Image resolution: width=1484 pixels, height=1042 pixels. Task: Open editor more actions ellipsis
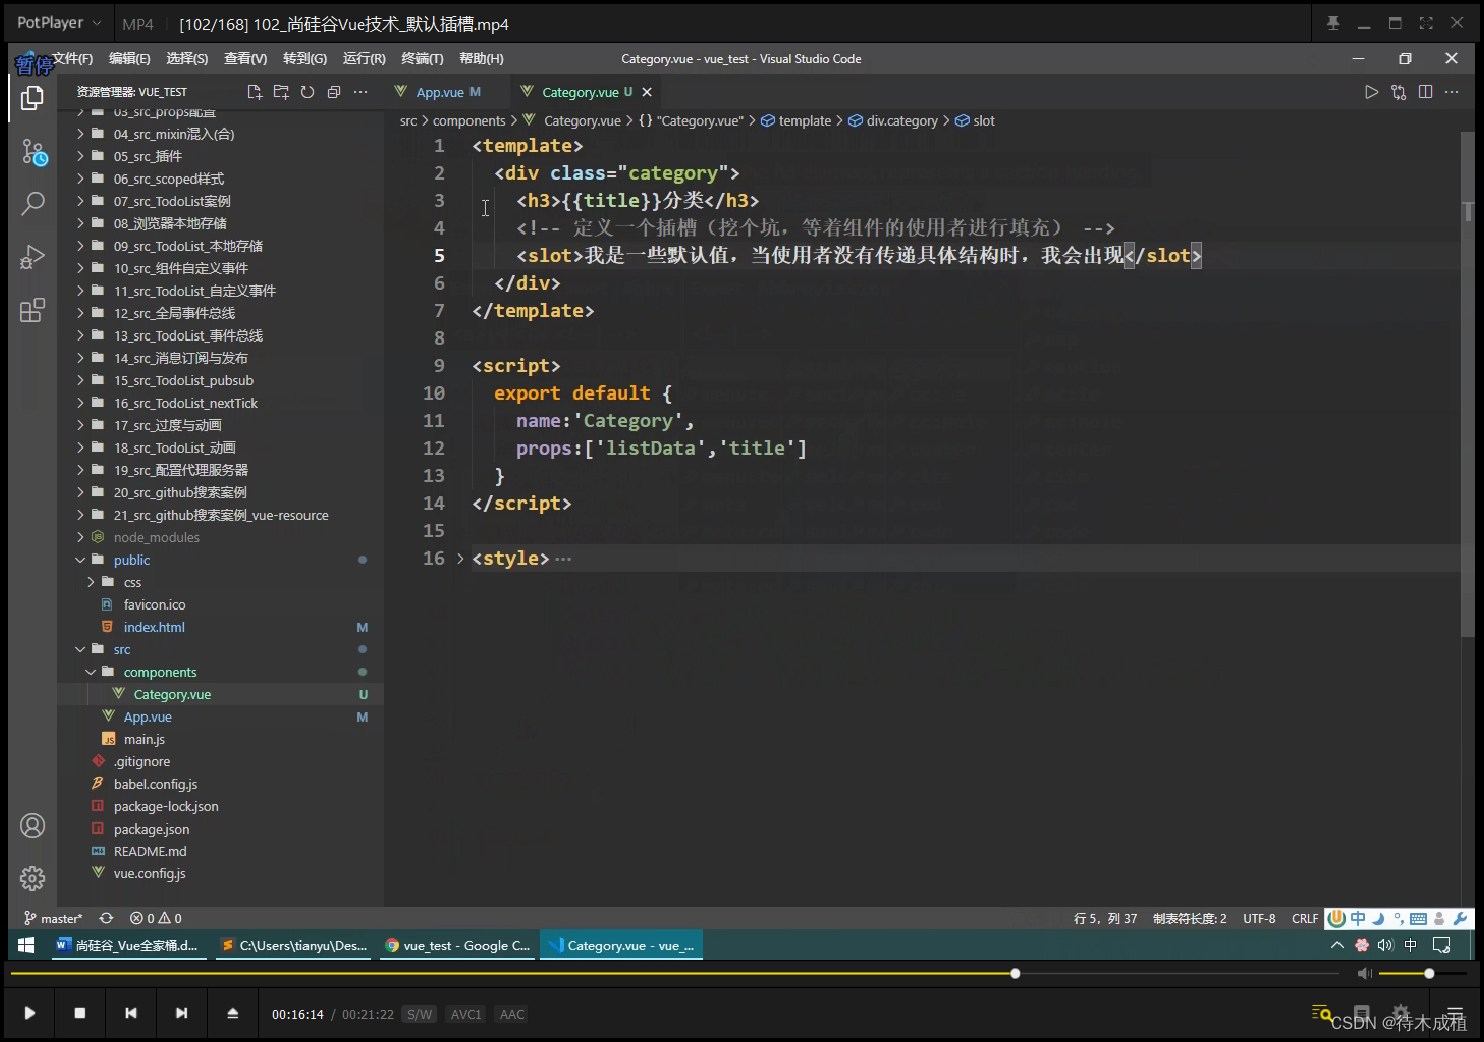click(x=1452, y=92)
